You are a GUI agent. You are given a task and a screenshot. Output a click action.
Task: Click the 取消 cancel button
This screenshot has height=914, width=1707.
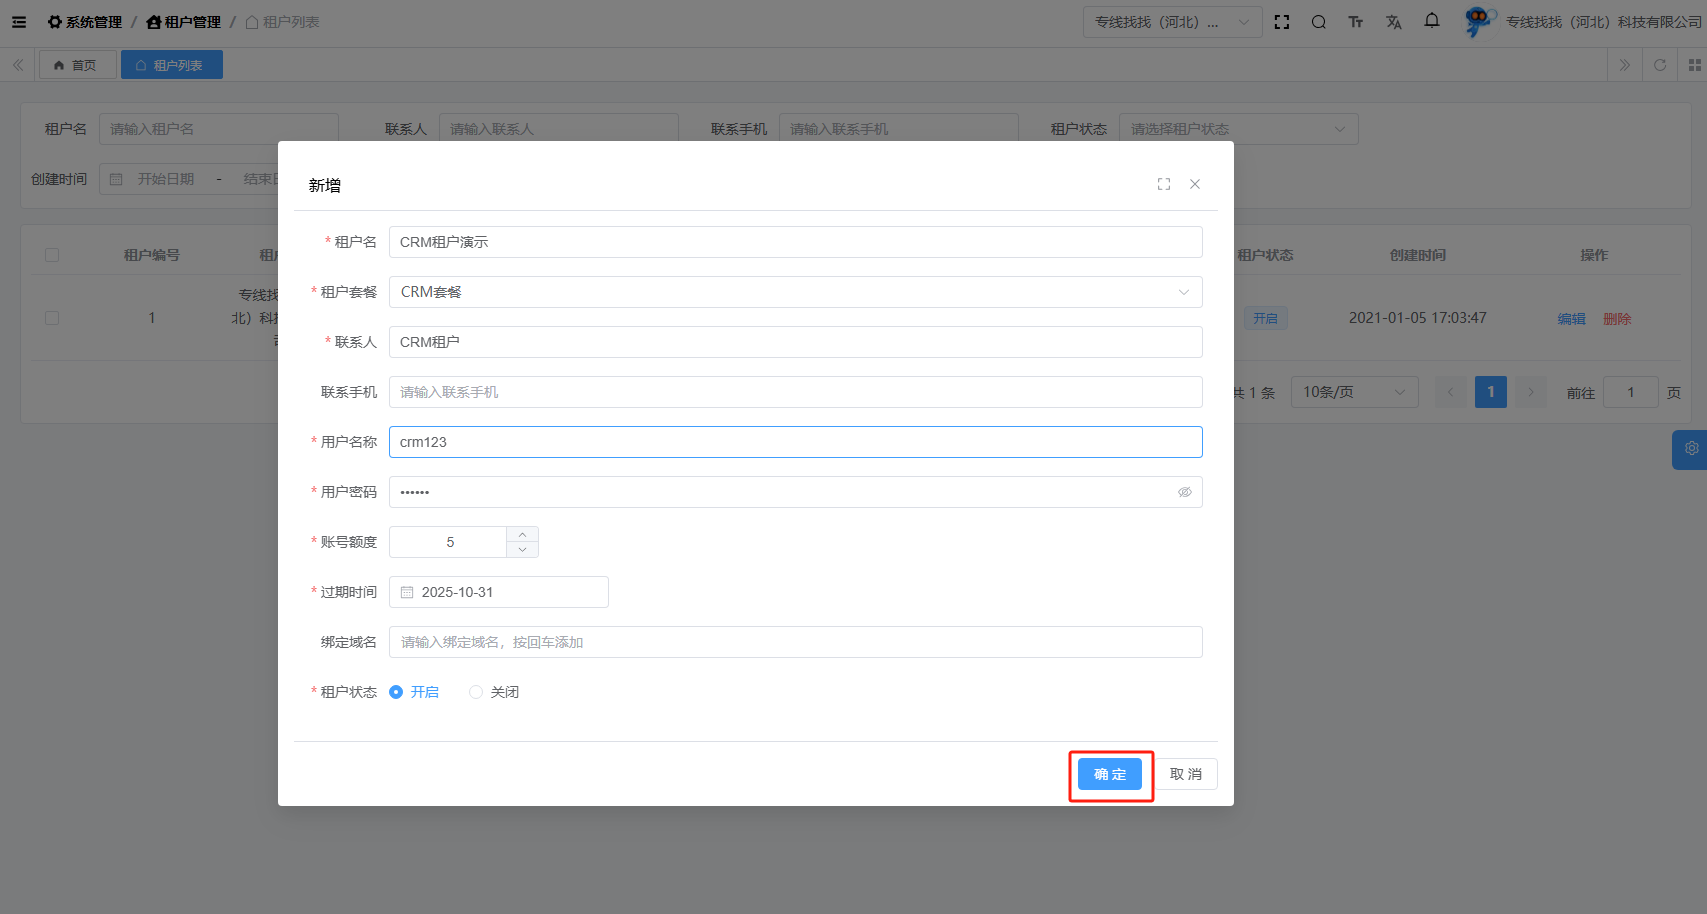[x=1186, y=774]
